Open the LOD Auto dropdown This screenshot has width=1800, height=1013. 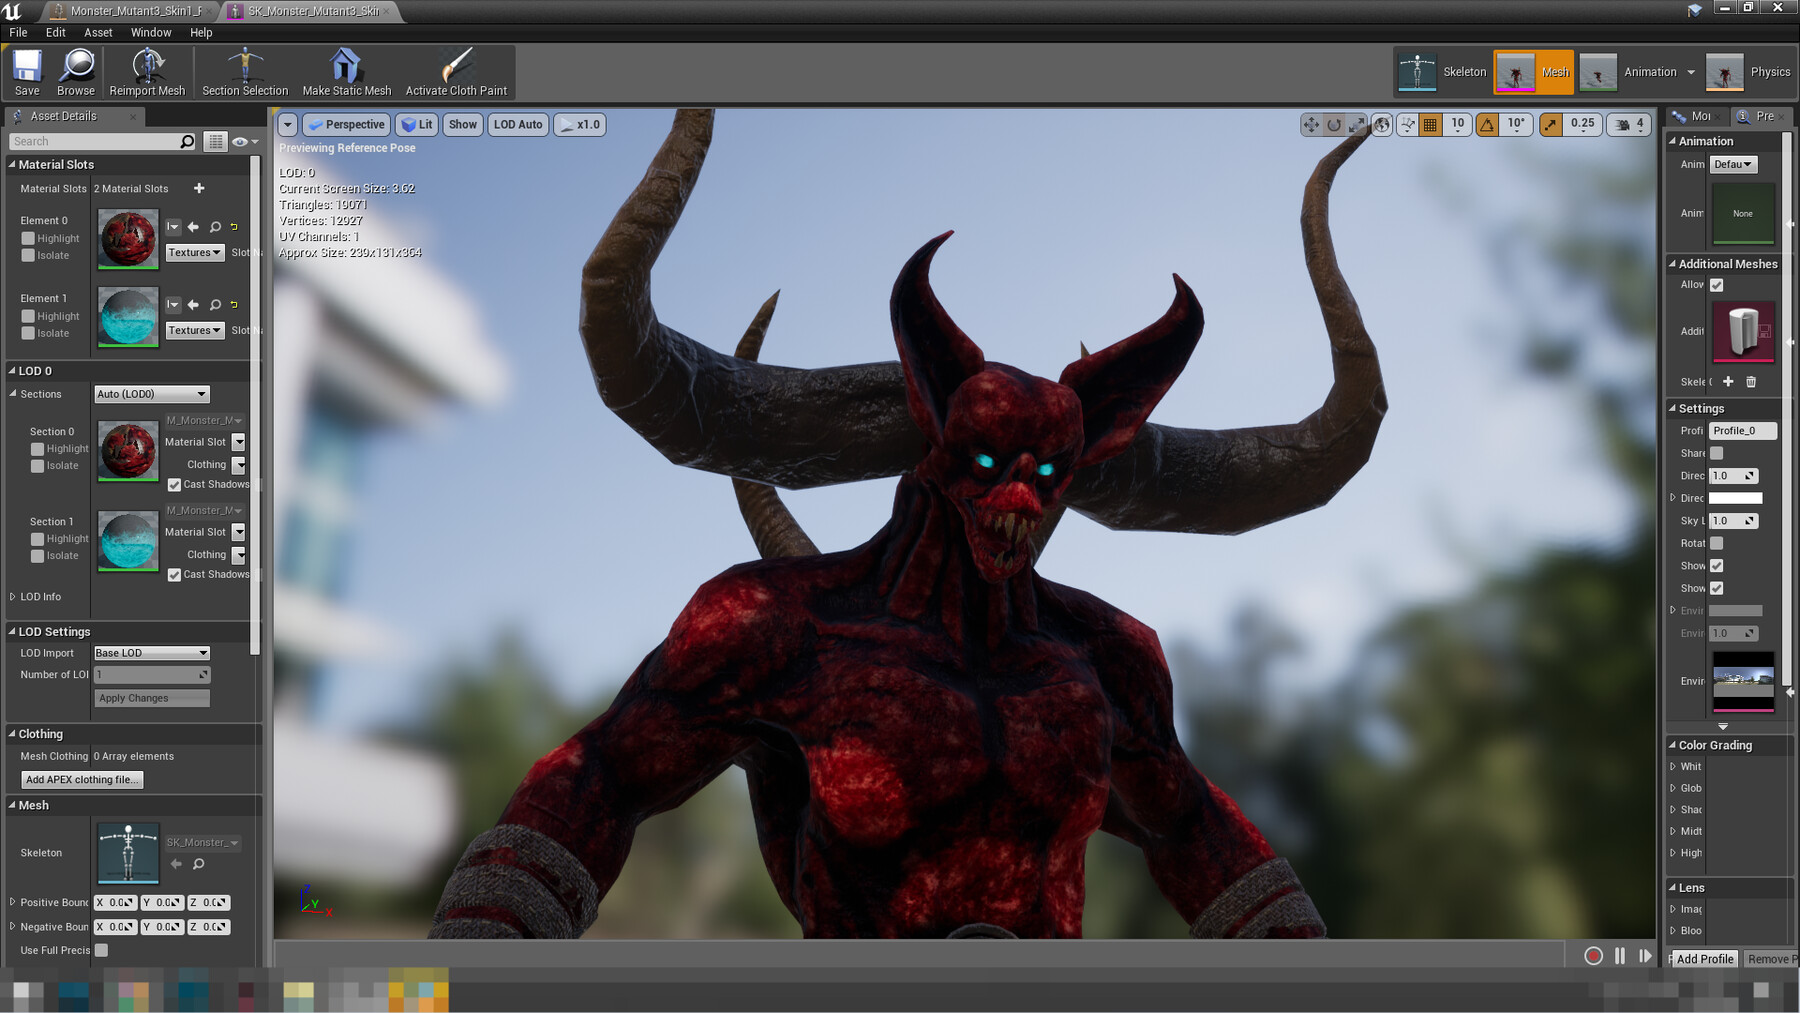pos(517,124)
